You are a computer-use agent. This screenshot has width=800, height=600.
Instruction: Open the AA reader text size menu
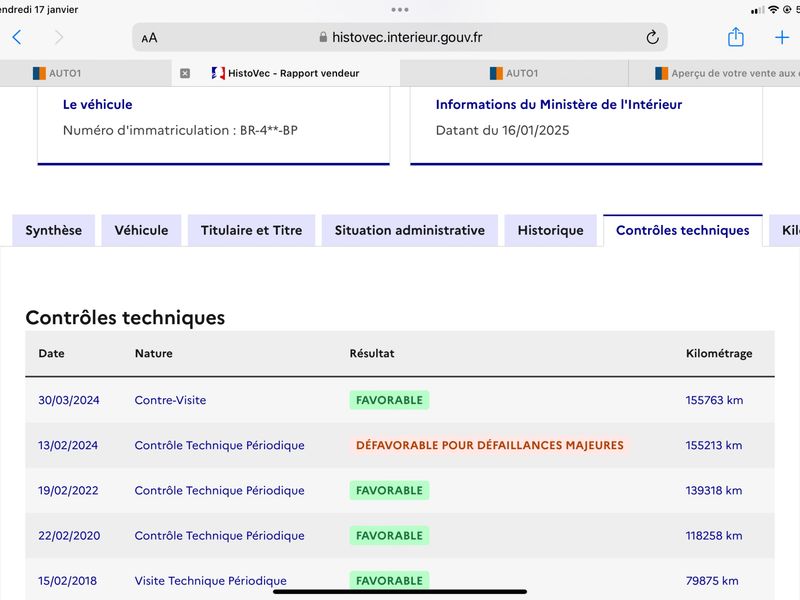pyautogui.click(x=149, y=38)
